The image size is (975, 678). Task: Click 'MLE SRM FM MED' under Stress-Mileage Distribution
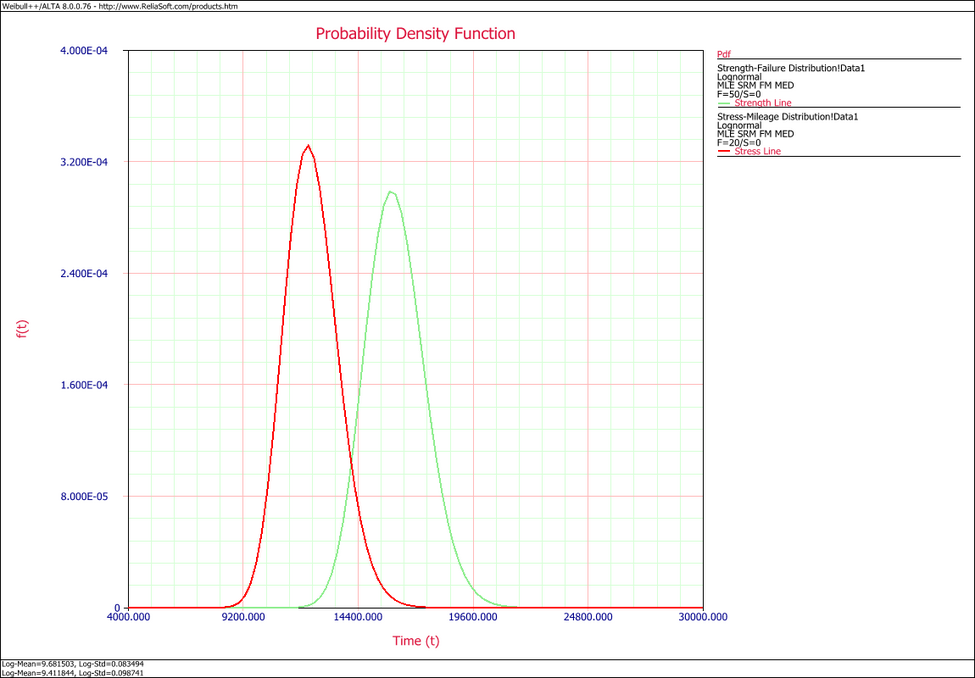(756, 134)
